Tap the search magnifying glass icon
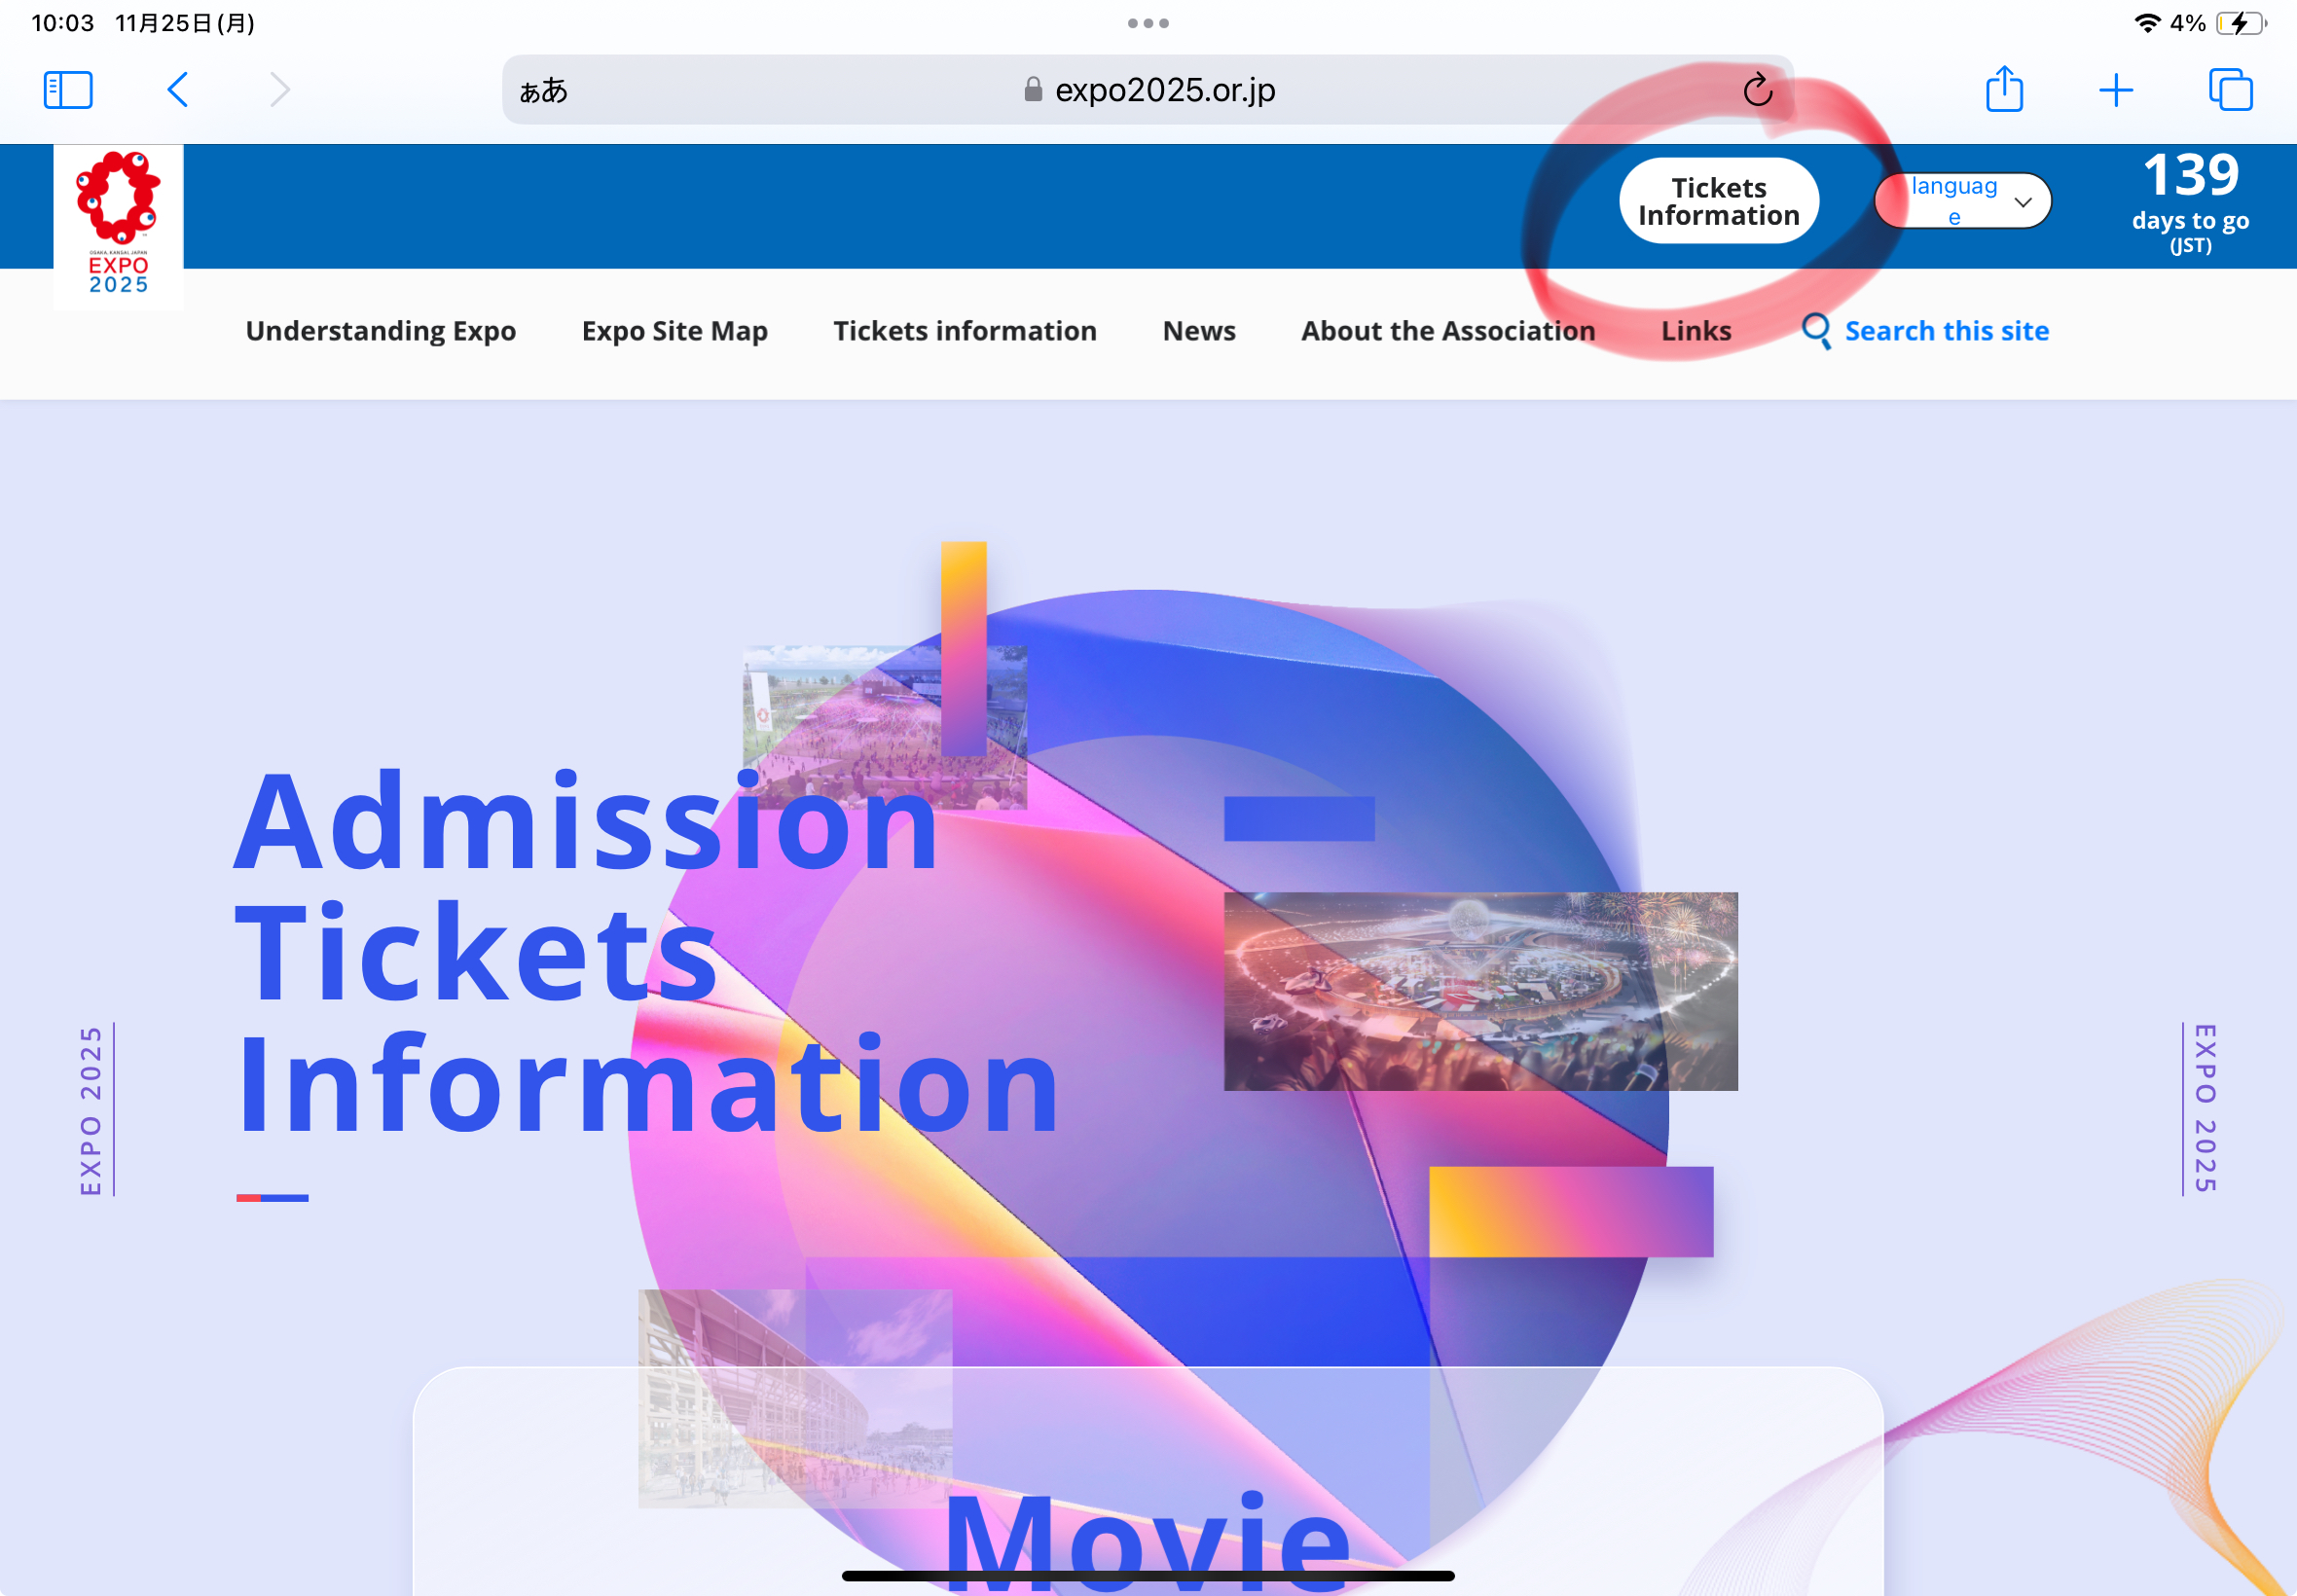Viewport: 2297px width, 1596px height. (x=1815, y=330)
